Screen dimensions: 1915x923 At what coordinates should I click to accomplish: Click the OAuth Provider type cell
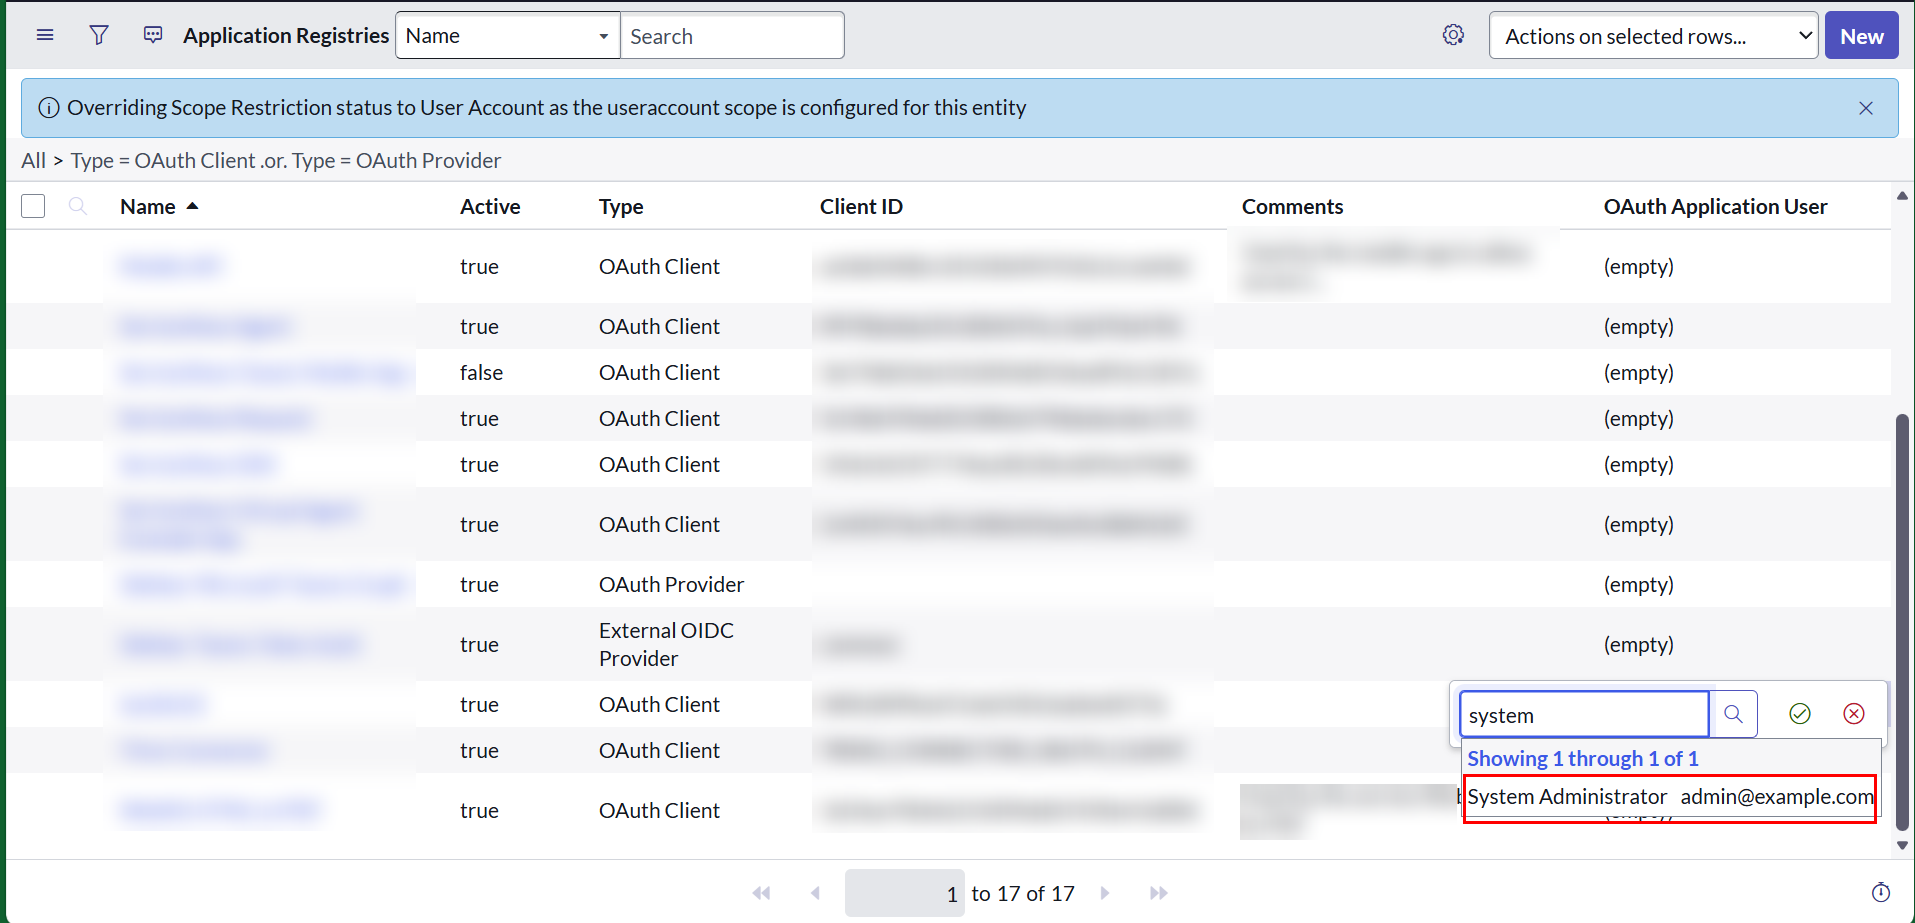click(671, 584)
